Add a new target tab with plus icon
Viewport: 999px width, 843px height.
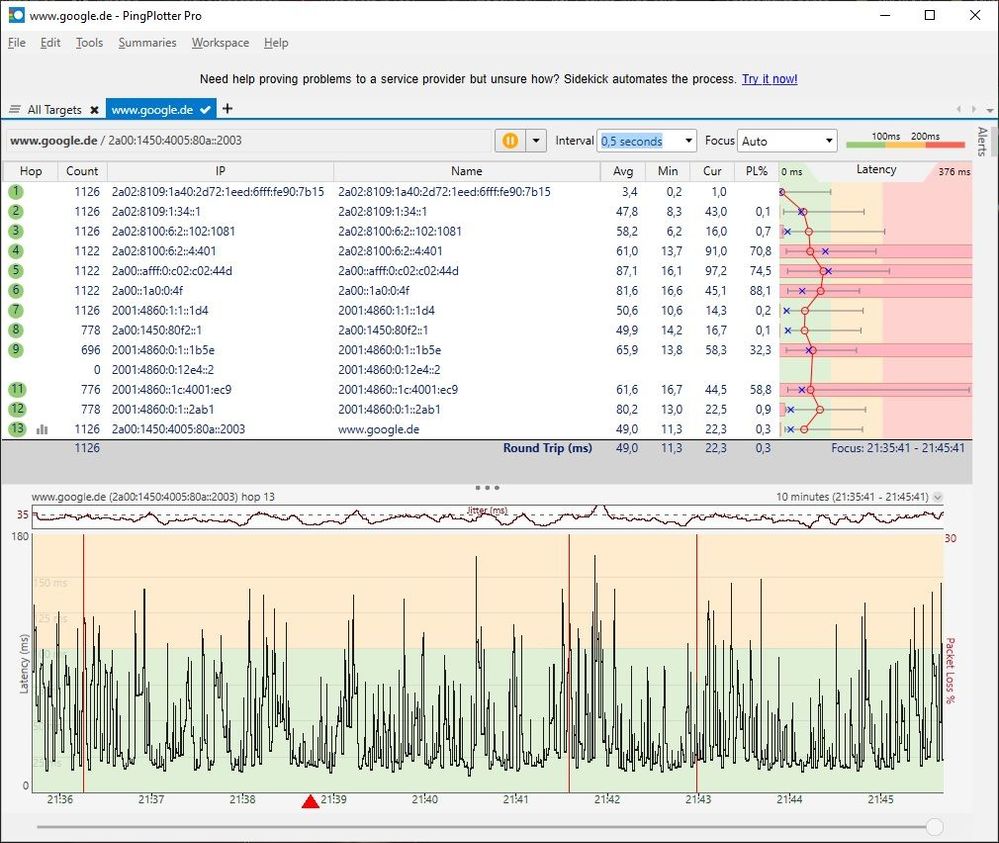tap(227, 109)
